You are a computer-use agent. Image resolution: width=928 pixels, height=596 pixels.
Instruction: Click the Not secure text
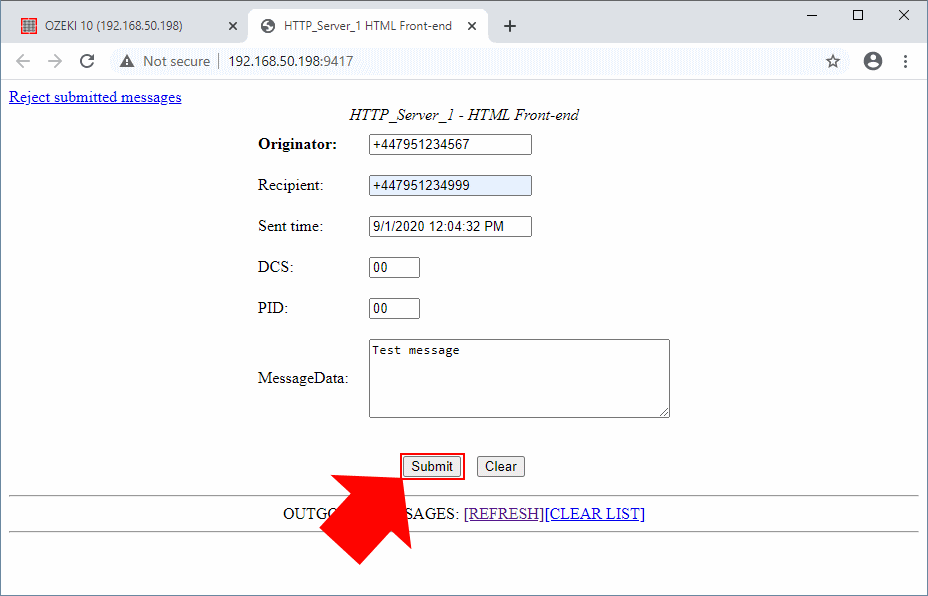tap(176, 61)
